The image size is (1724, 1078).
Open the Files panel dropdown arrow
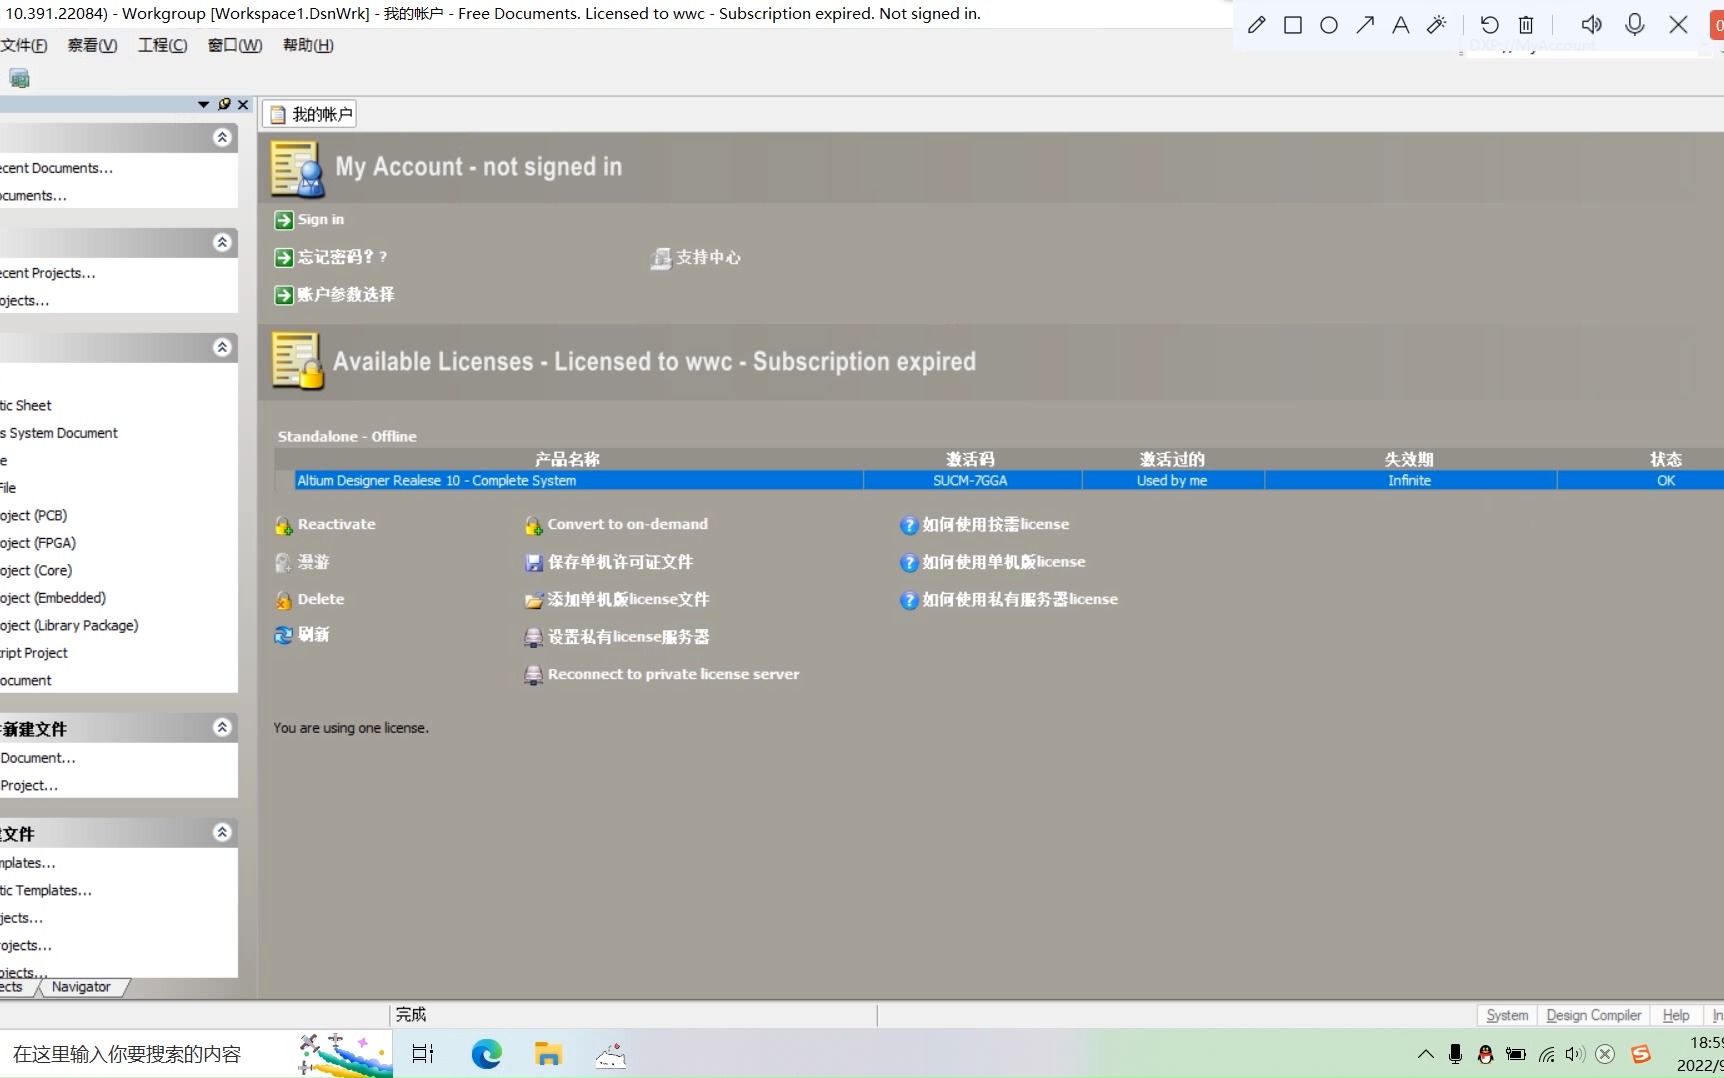click(204, 104)
